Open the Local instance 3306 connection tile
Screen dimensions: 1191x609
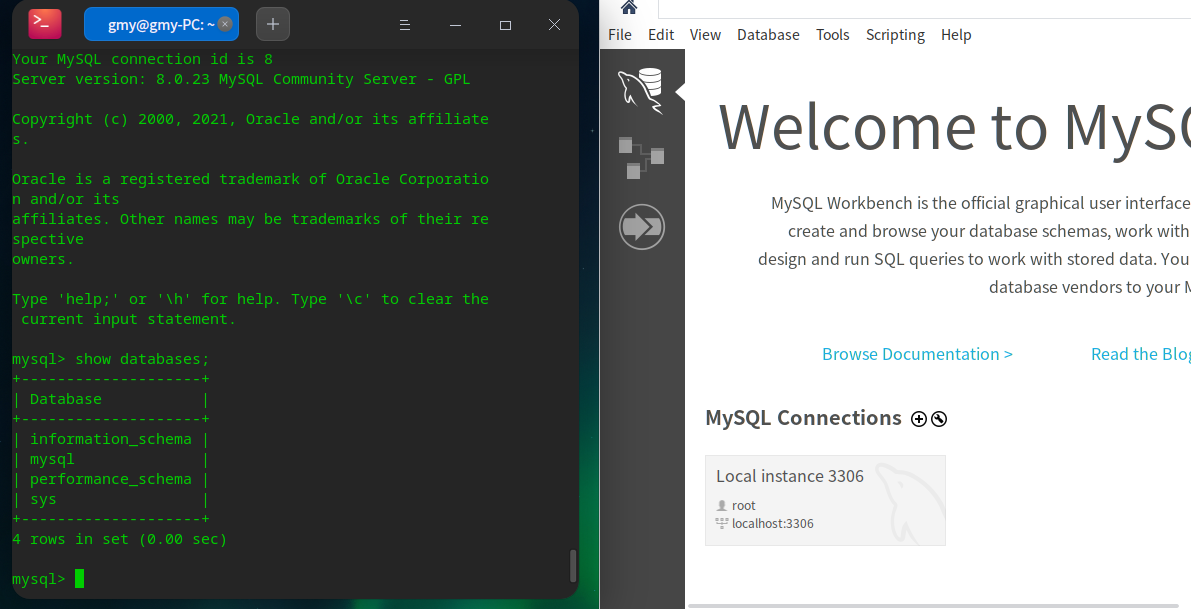click(825, 500)
